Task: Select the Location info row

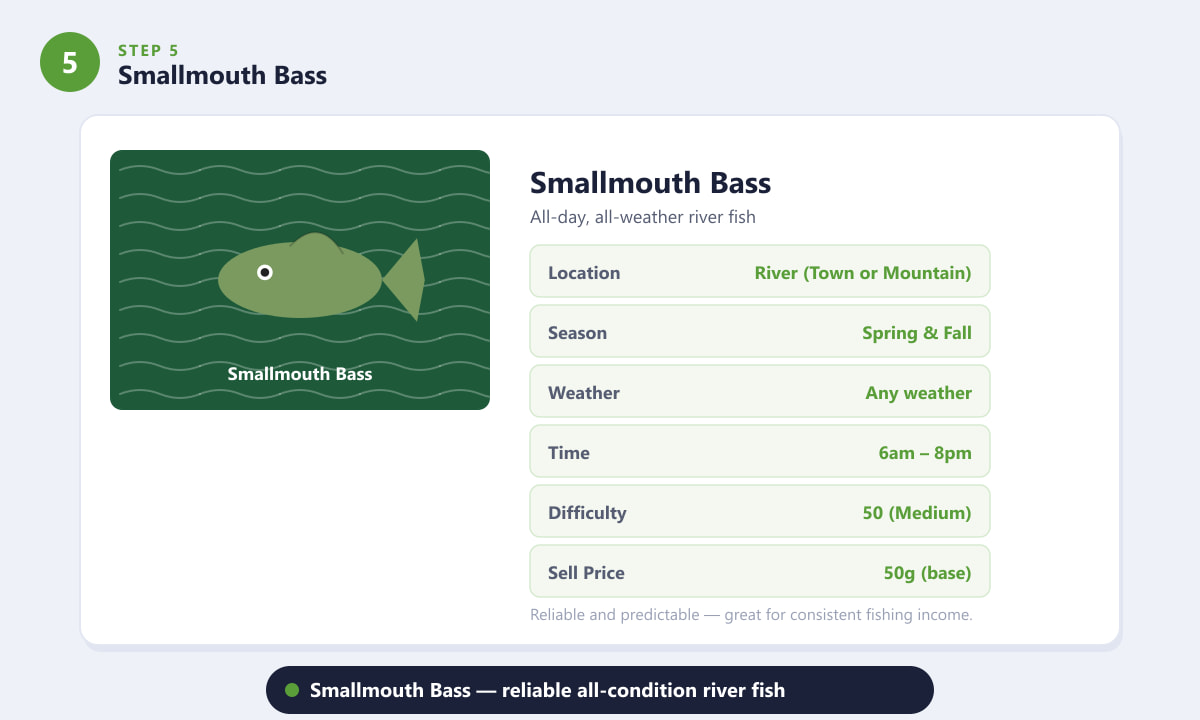Action: click(x=760, y=271)
